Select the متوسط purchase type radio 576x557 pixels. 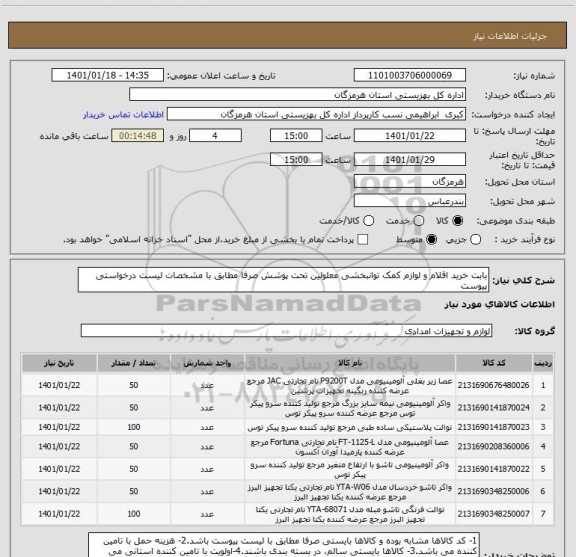pos(431,240)
